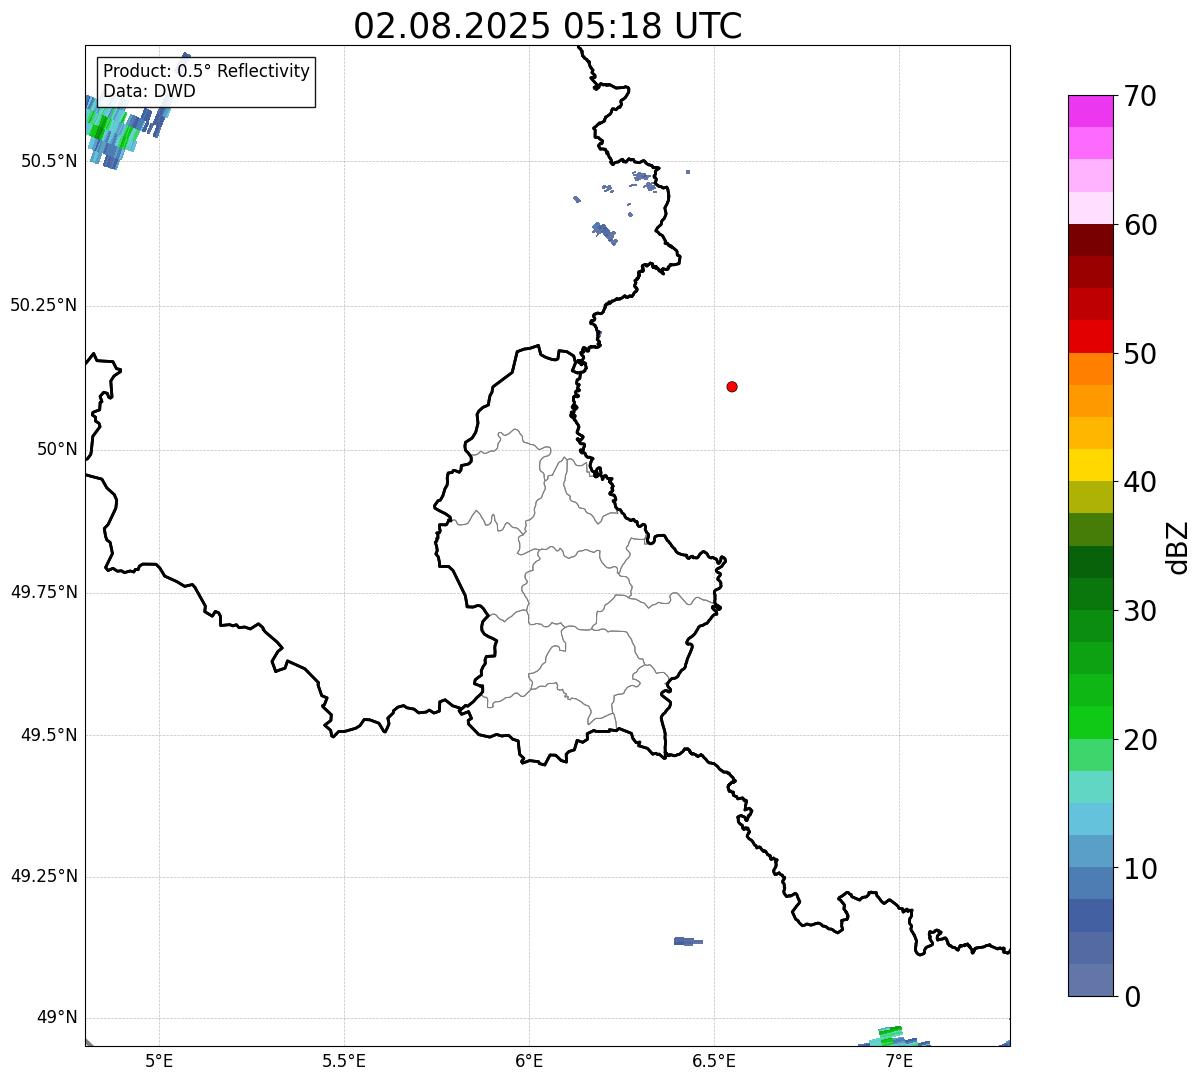The image size is (1202, 1081).
Task: Click the Product: 0.5° Reflectivity label
Action: click(206, 71)
